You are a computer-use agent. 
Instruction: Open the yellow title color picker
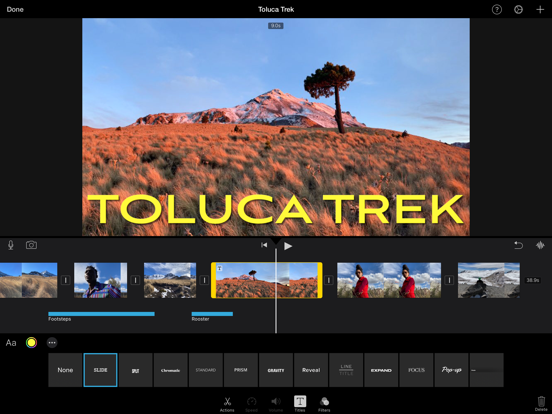pos(31,343)
